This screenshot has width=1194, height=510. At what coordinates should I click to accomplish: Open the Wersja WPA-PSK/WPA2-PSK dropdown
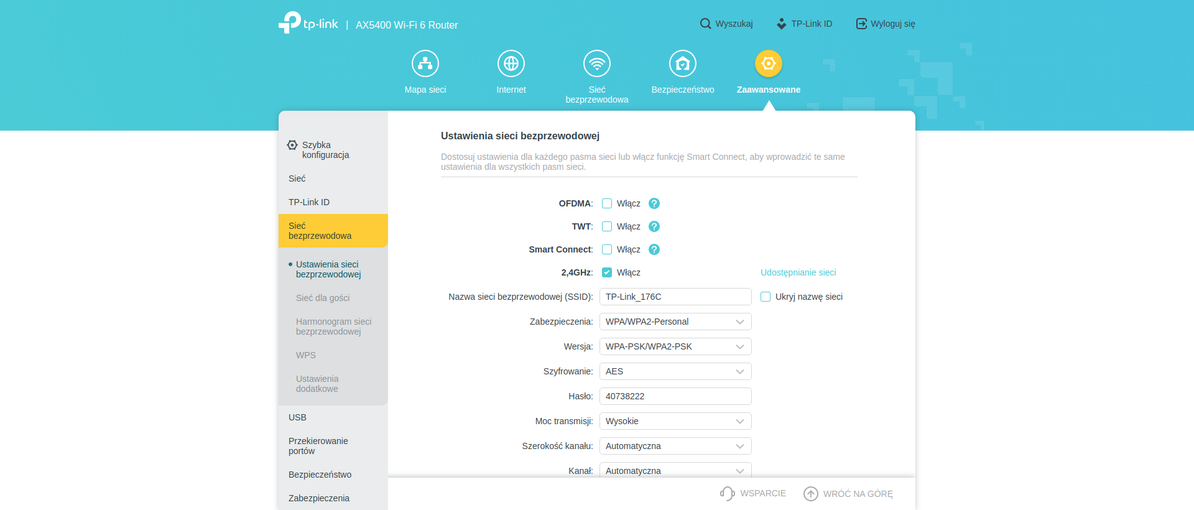(x=675, y=346)
